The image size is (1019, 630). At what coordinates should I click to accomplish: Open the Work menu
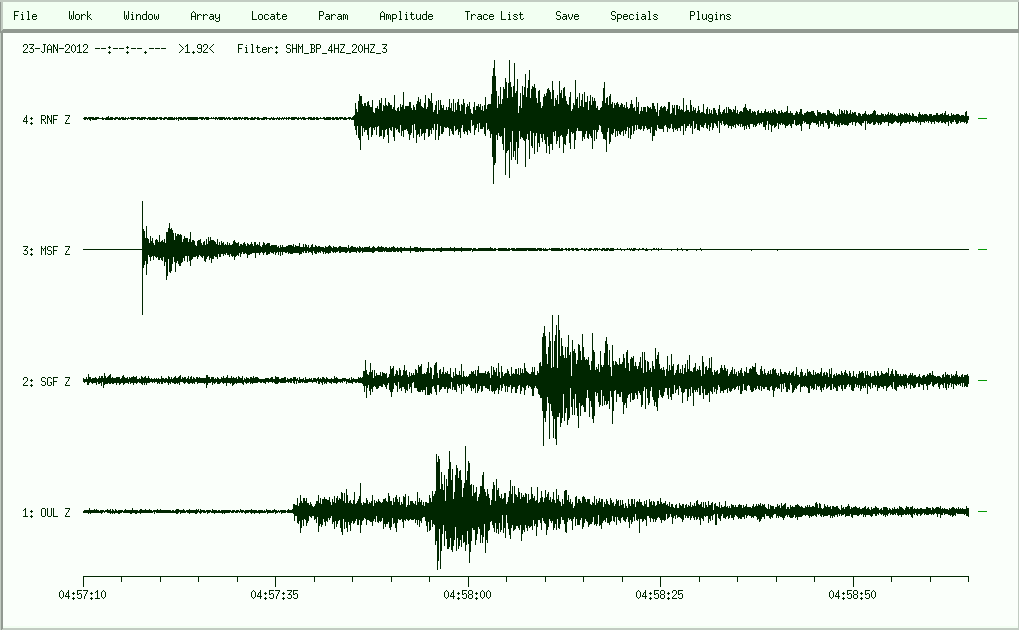[x=80, y=16]
